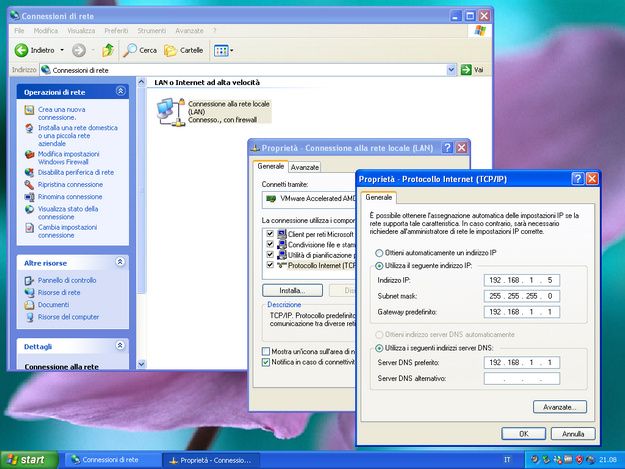Toggle Utilità di pianificazione checkbox
Screen dimensions: 625x469
(270, 254)
